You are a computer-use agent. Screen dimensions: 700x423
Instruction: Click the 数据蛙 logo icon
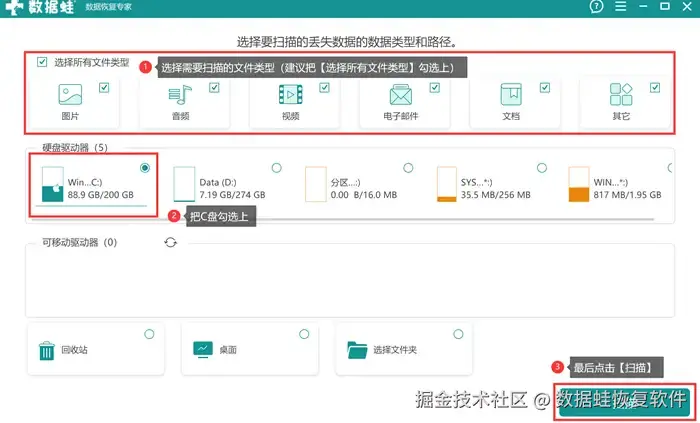click(14, 7)
